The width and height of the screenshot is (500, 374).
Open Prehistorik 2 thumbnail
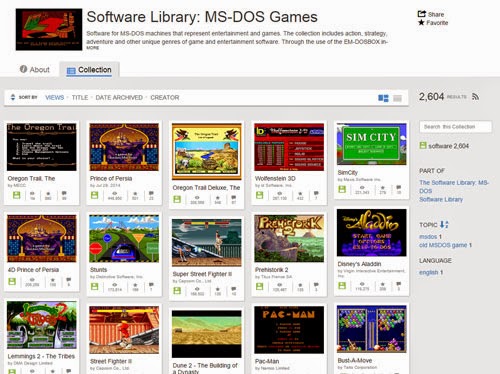[289, 238]
